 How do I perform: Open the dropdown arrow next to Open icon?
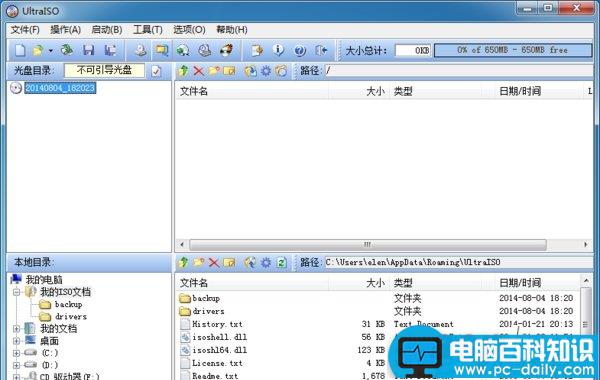click(x=51, y=51)
